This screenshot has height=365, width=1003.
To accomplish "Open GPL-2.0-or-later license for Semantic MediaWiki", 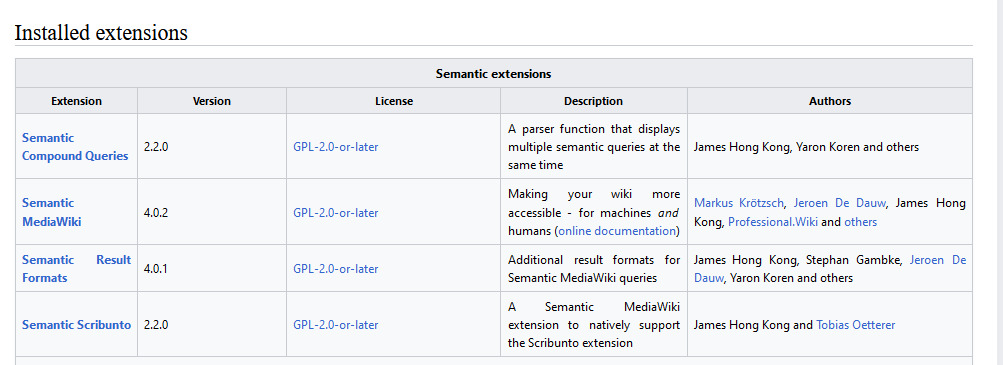I will click(x=335, y=213).
